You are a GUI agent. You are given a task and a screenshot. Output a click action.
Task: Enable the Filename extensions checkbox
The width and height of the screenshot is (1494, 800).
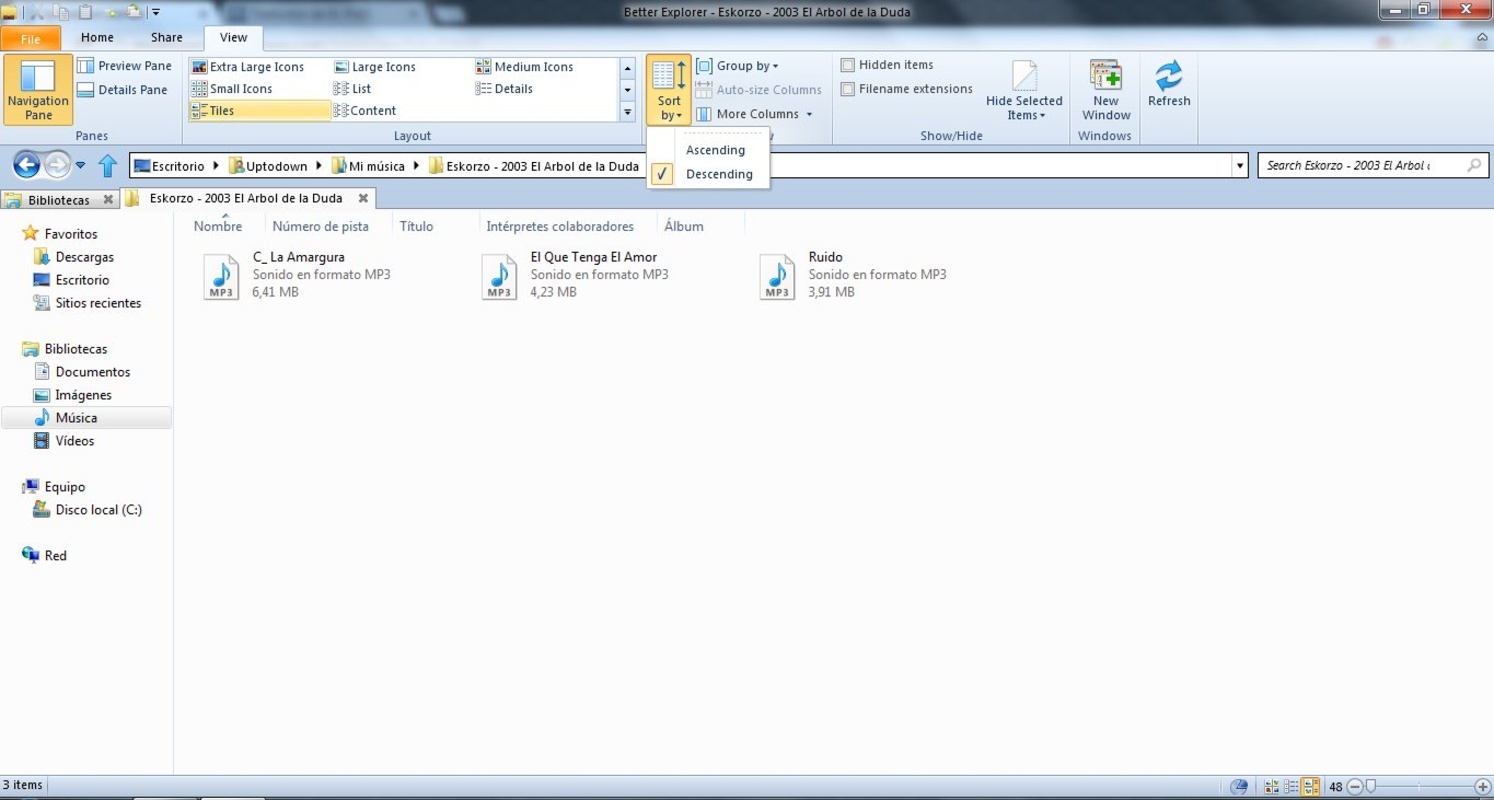point(848,89)
